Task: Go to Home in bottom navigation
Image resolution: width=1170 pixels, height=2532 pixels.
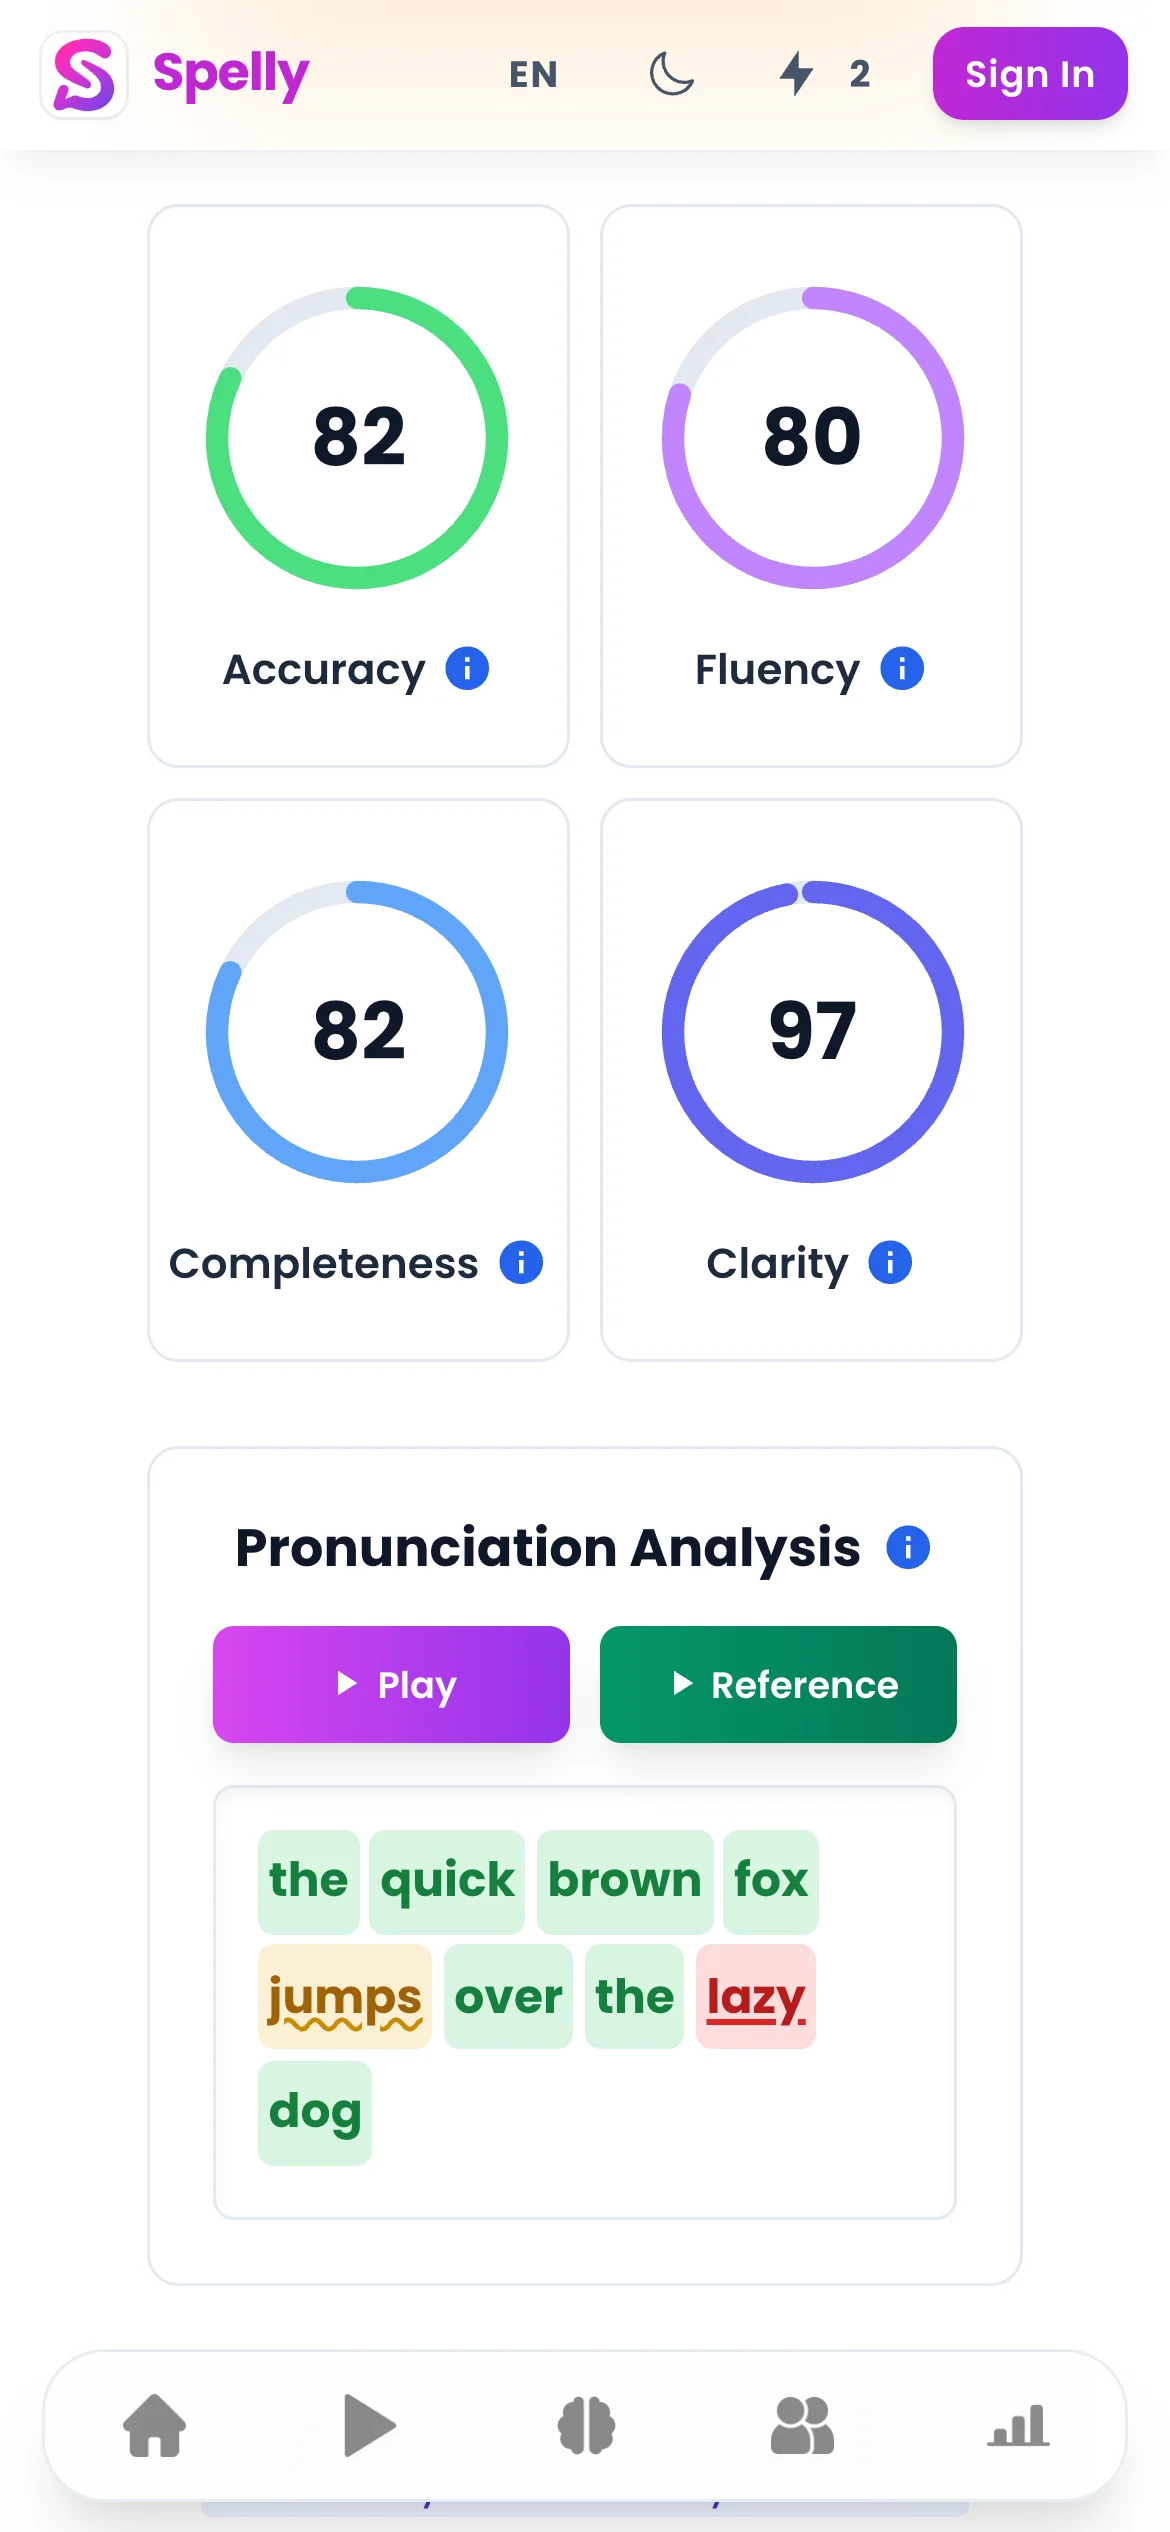Action: tap(155, 2425)
